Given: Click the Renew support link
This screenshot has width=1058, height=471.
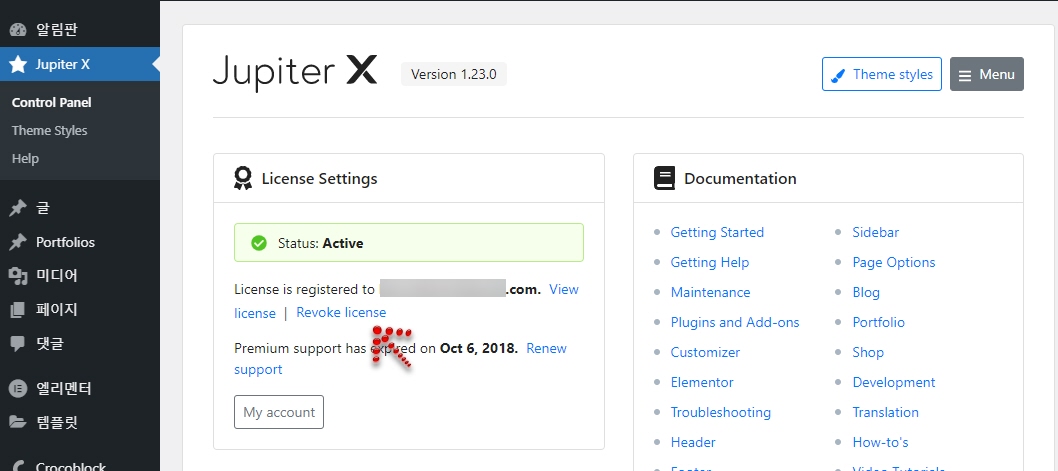Looking at the screenshot, I should (547, 348).
